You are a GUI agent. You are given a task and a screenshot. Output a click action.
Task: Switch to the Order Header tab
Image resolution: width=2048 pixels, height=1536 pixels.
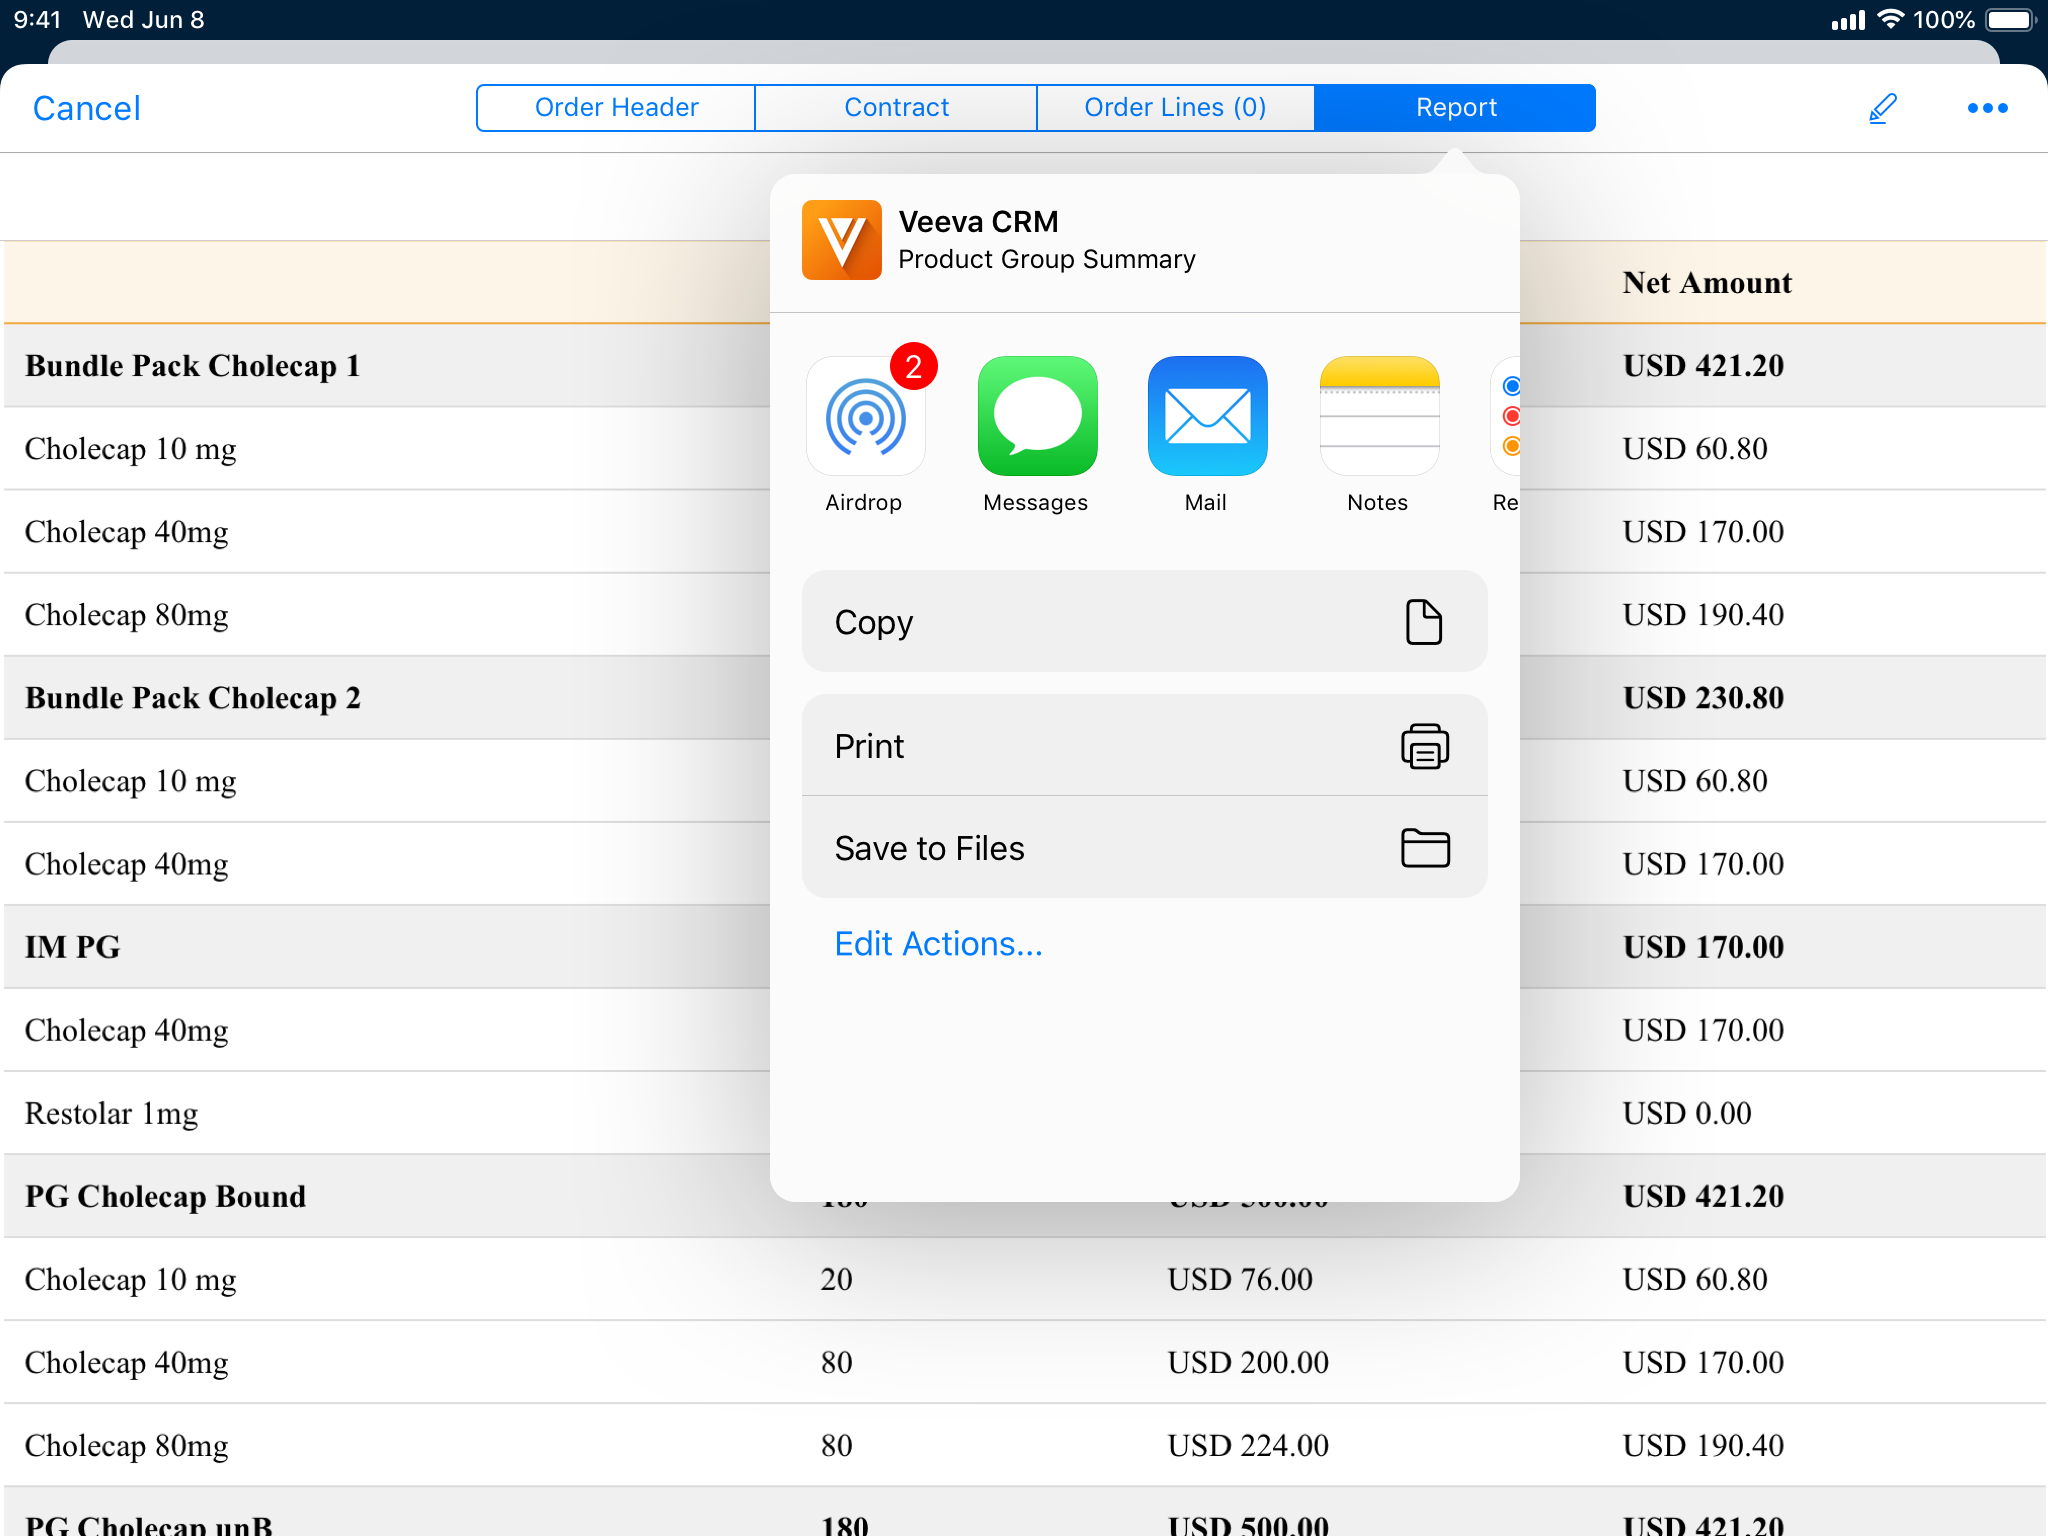click(x=616, y=108)
